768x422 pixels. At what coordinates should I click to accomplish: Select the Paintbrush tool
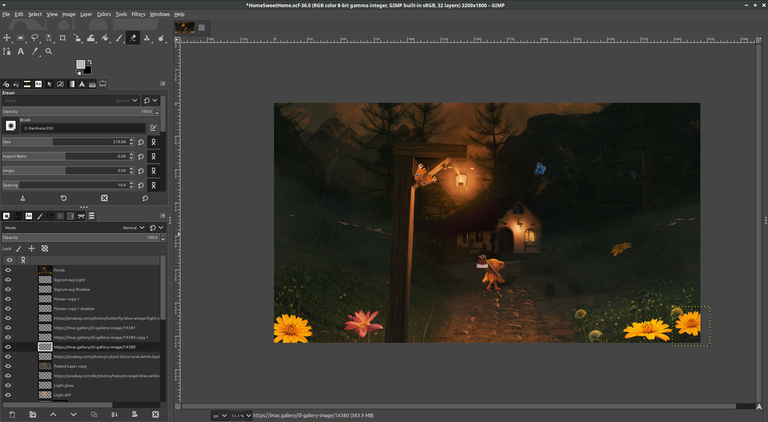(119, 38)
